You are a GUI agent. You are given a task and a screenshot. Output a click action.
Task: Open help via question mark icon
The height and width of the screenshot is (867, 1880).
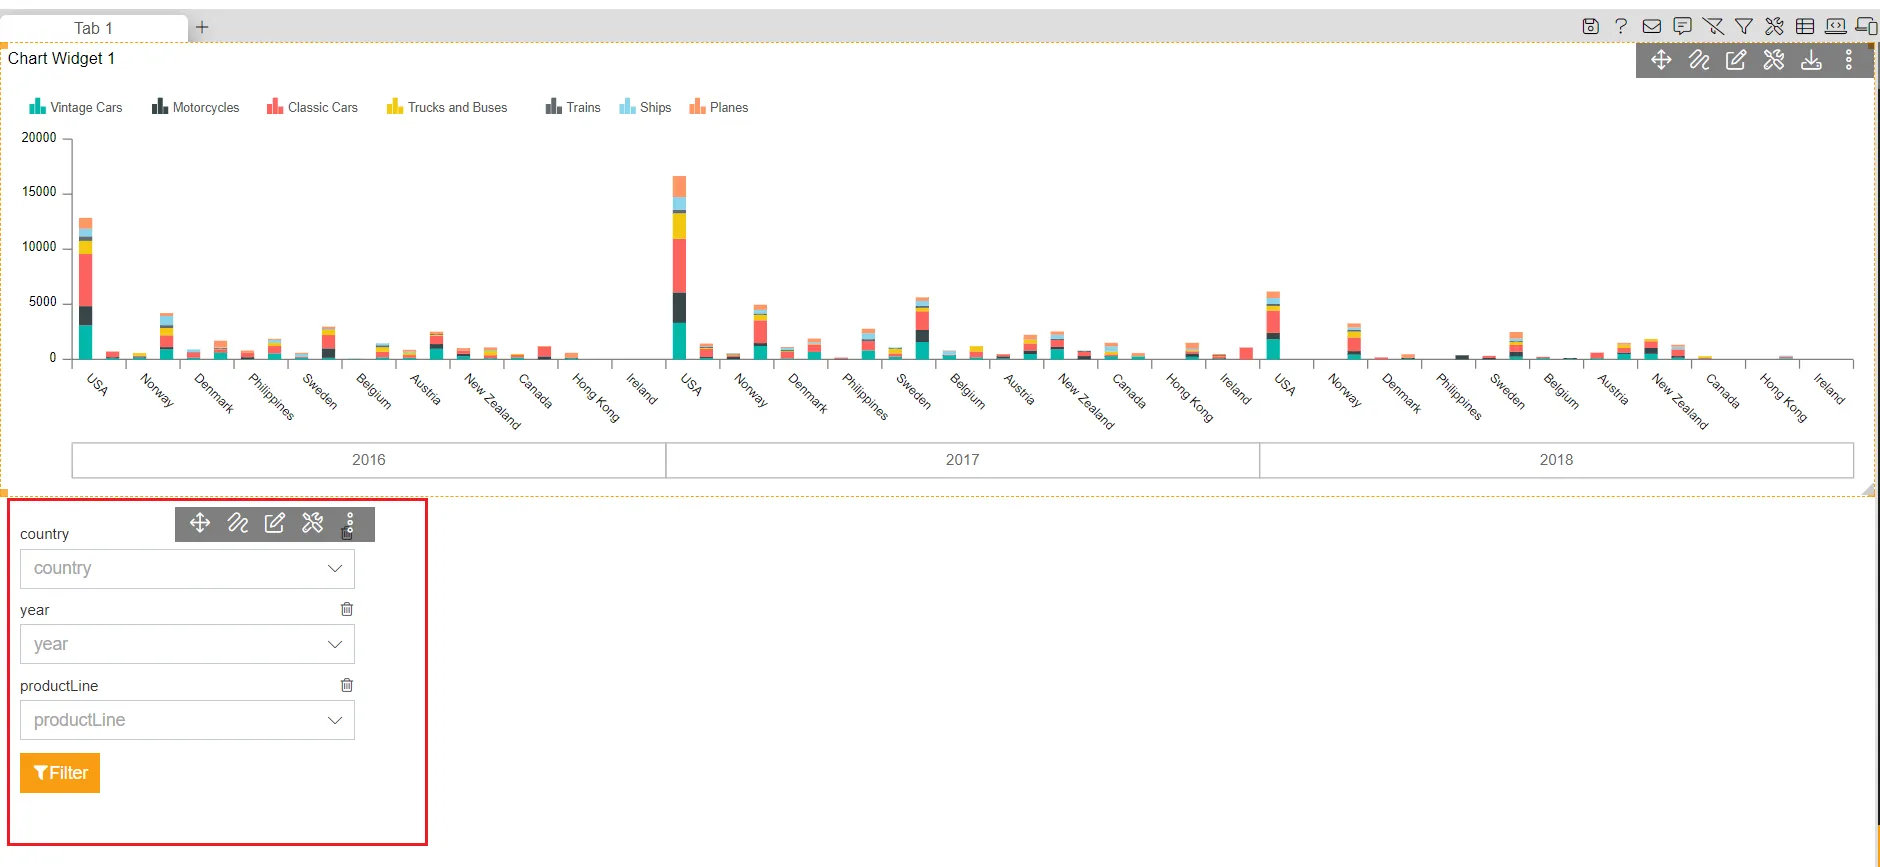coord(1621,27)
